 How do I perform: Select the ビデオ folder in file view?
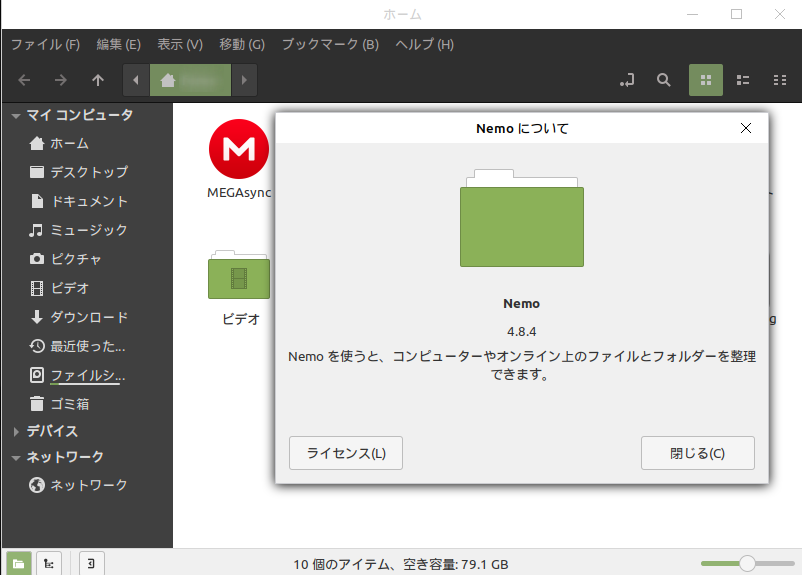click(239, 275)
